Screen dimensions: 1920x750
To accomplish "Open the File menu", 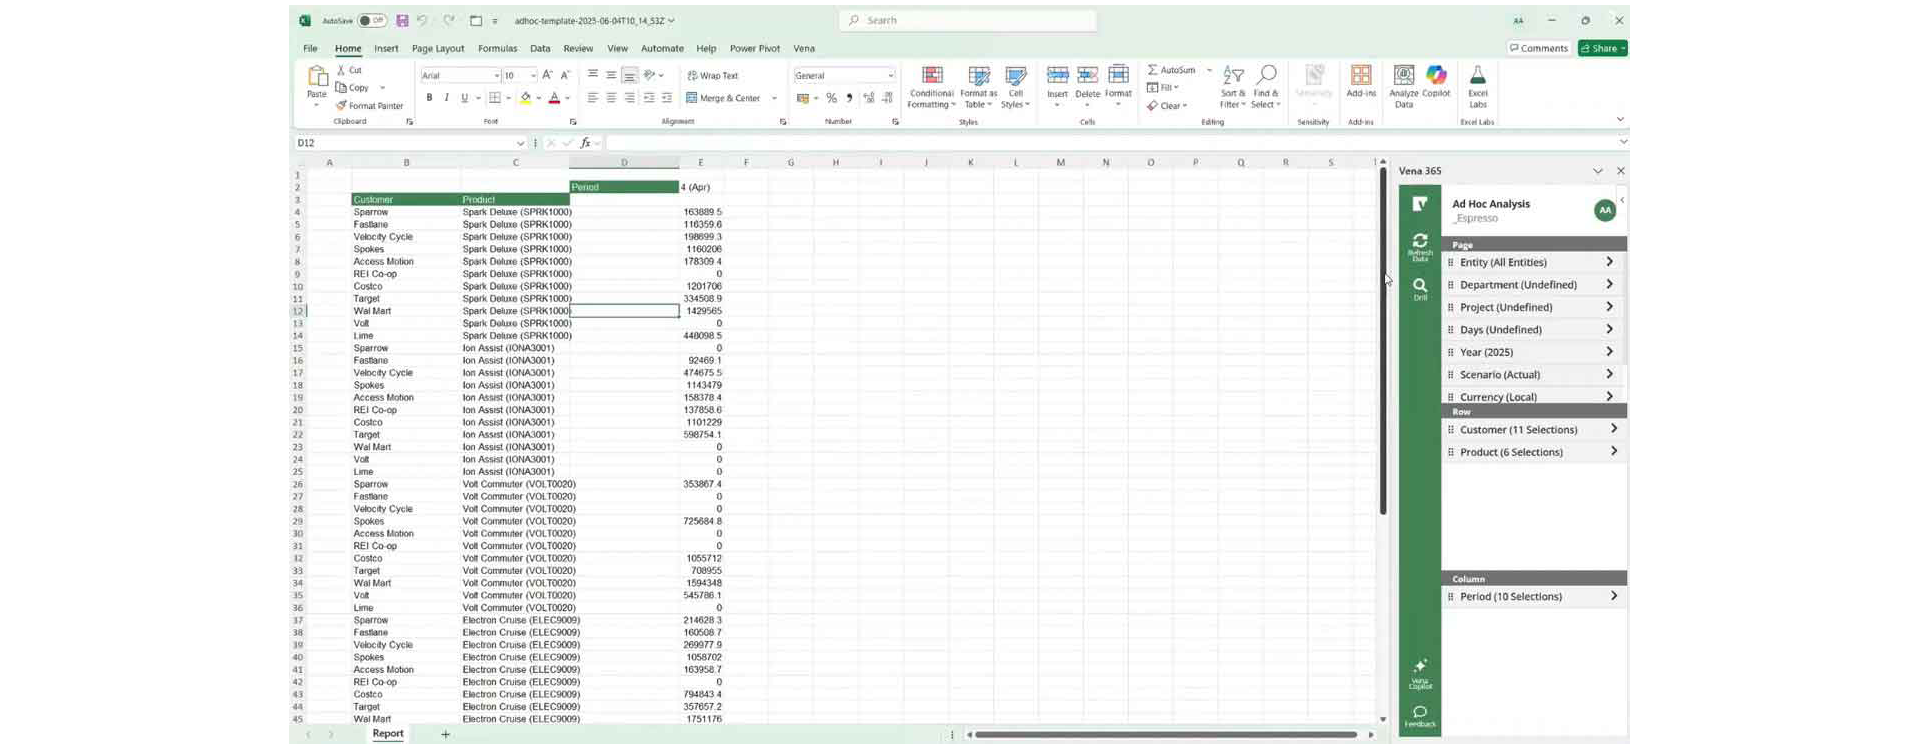I will tap(310, 48).
